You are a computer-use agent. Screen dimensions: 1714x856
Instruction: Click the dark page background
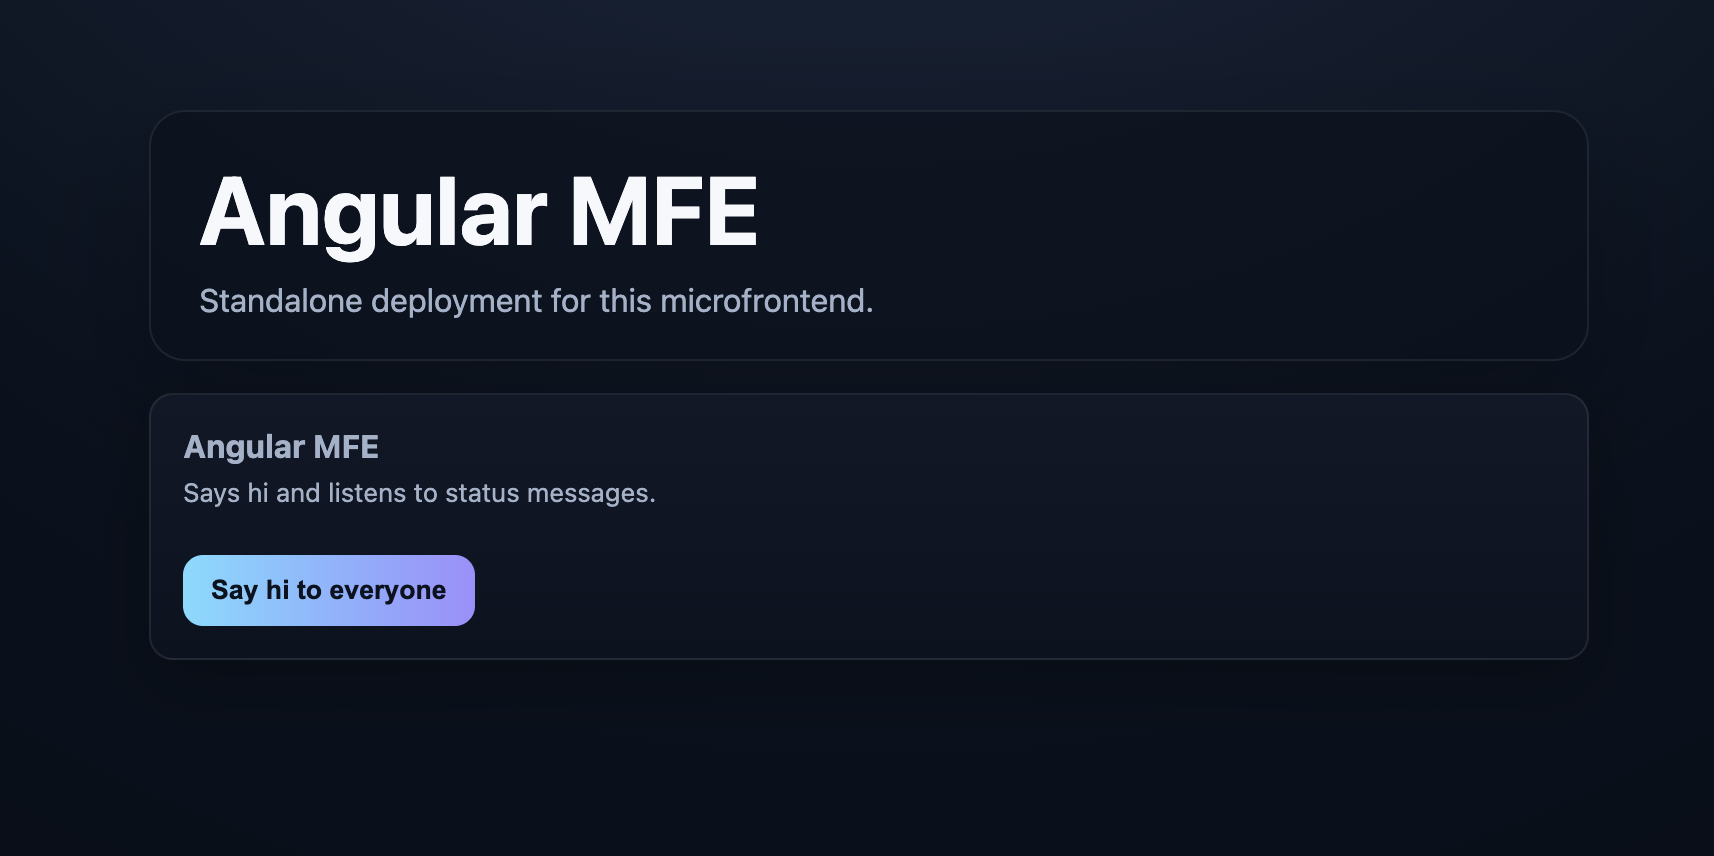pos(70,430)
